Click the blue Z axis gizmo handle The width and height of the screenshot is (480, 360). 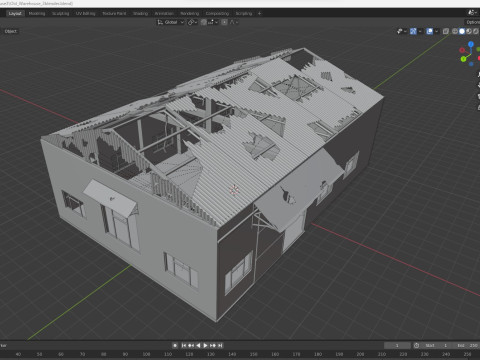pyautogui.click(x=471, y=44)
